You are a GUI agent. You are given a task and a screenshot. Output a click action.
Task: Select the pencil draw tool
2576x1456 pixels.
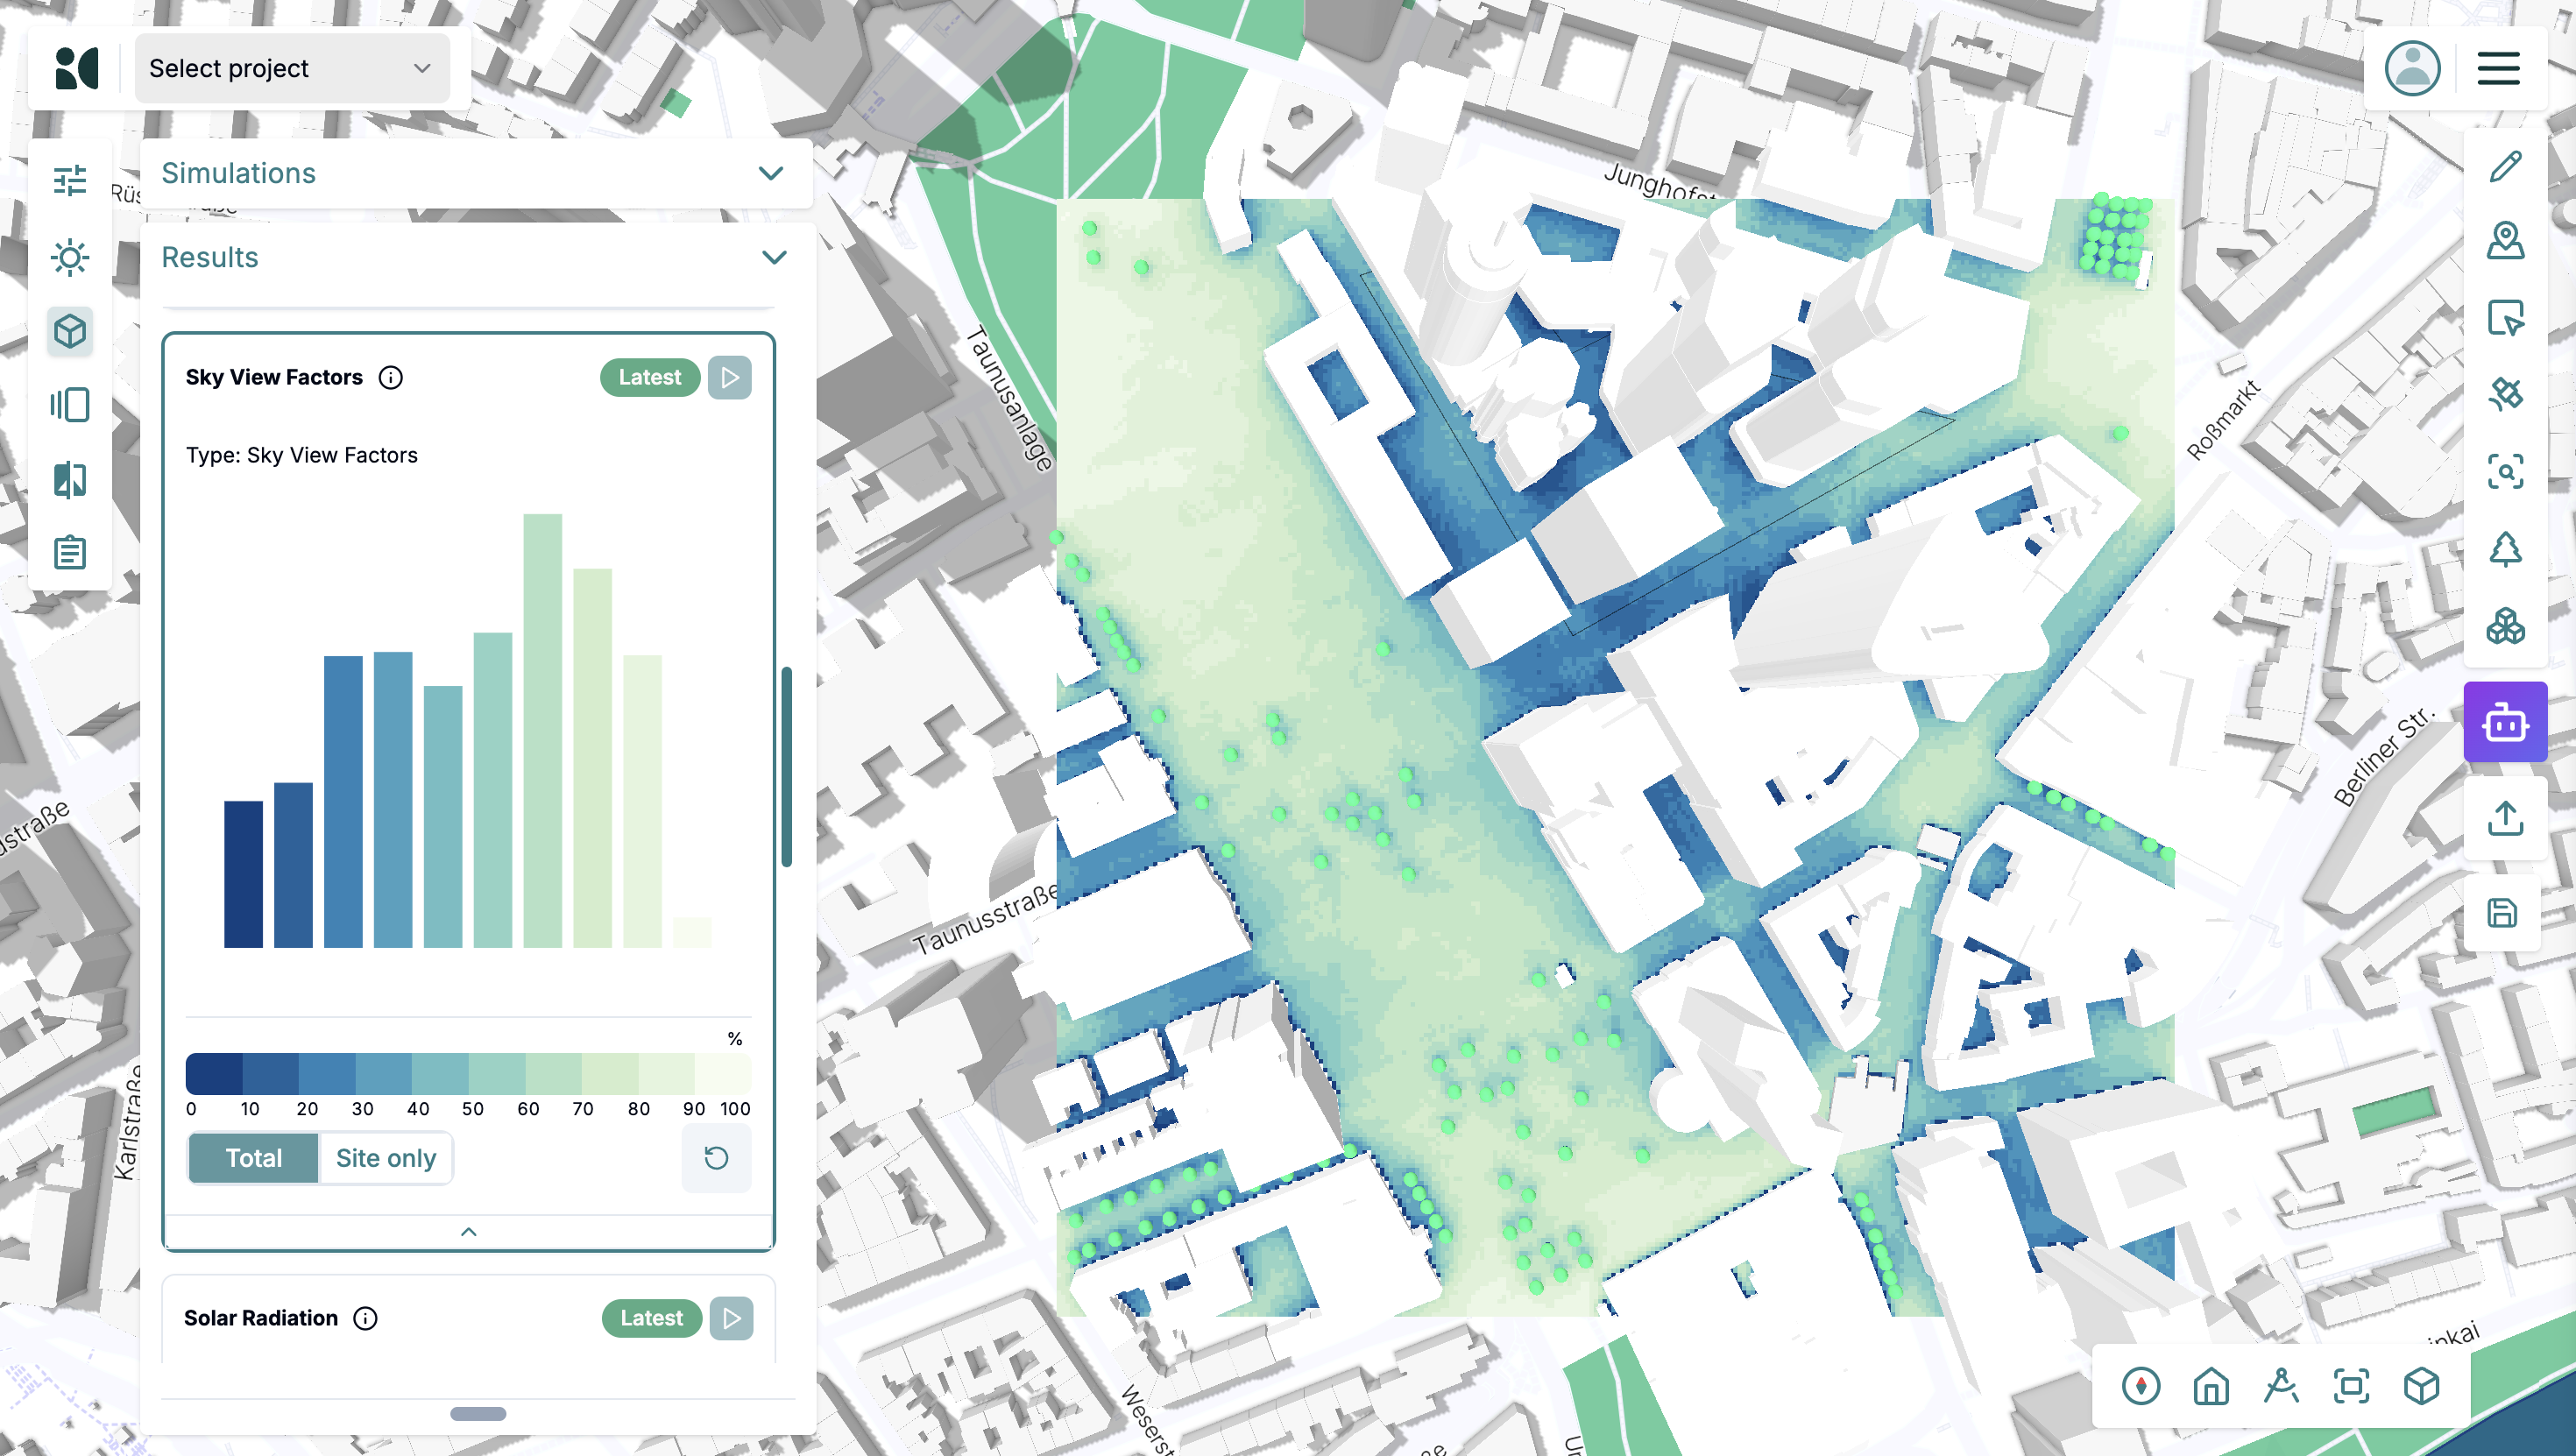point(2505,167)
